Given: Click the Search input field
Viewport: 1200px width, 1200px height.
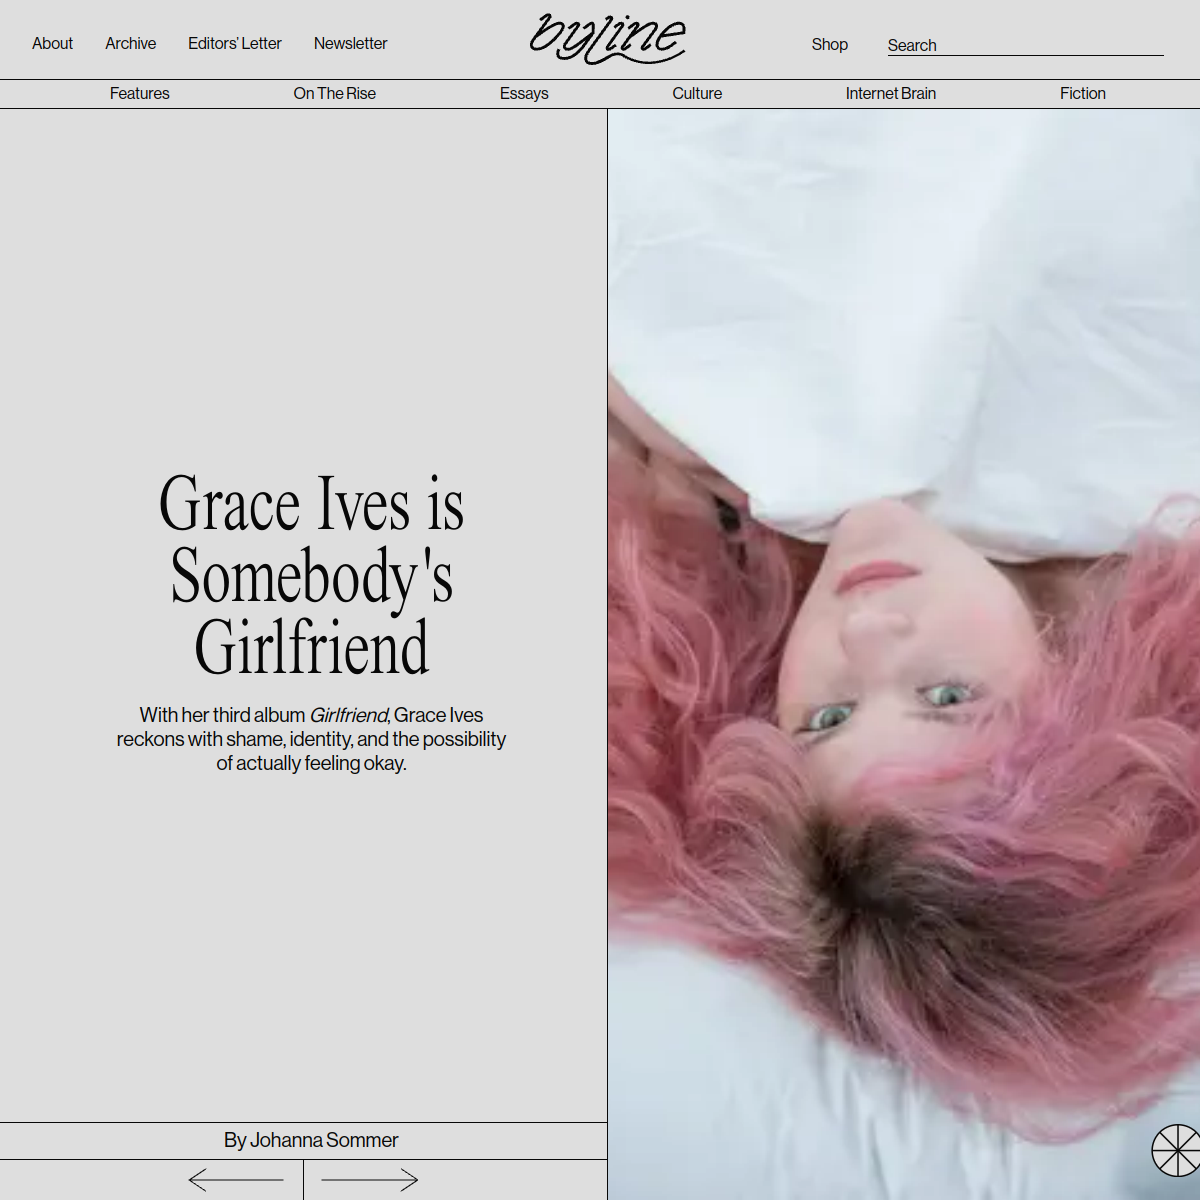Looking at the screenshot, I should [x=1025, y=45].
